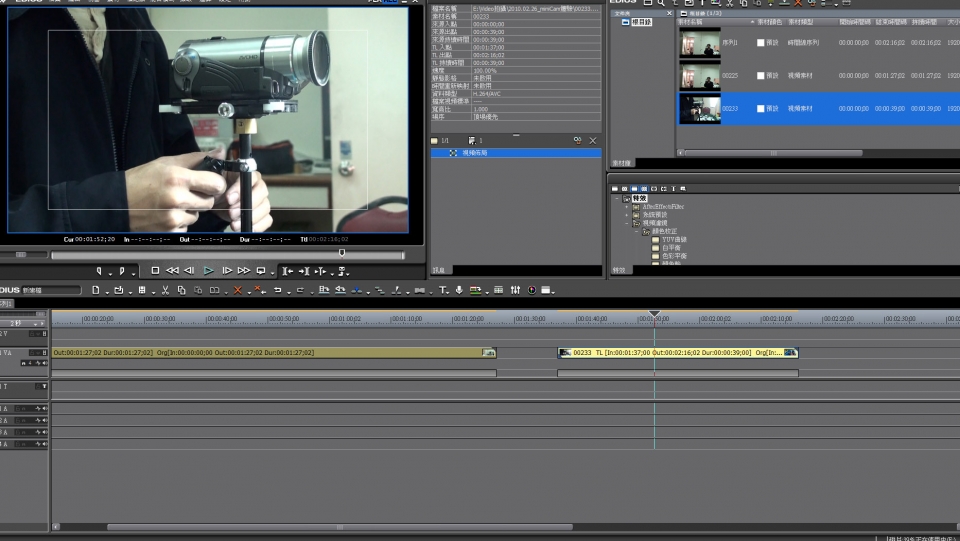The height and width of the screenshot is (541, 960).
Task: Click the Undo arrow icon in timeline toolbar
Action: [x=277, y=290]
